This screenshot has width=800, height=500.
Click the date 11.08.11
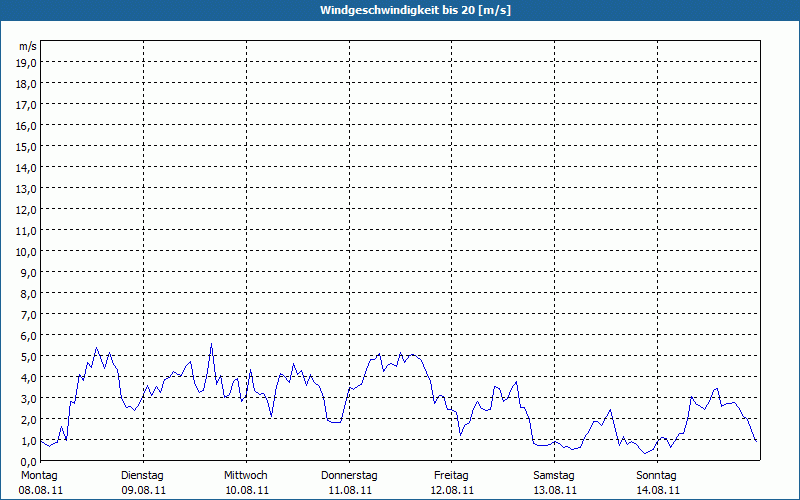[x=350, y=491]
